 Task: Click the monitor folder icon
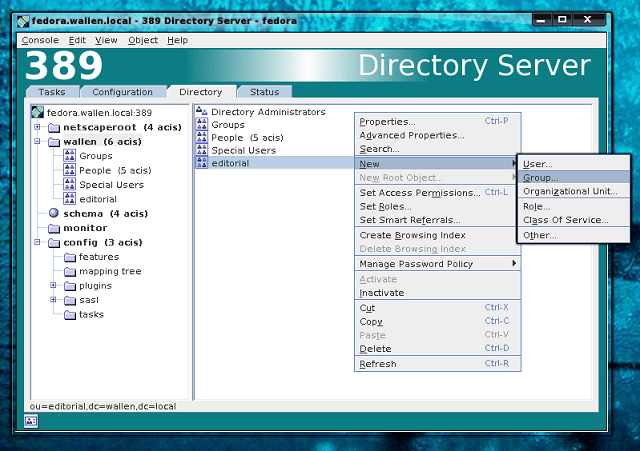pos(54,228)
